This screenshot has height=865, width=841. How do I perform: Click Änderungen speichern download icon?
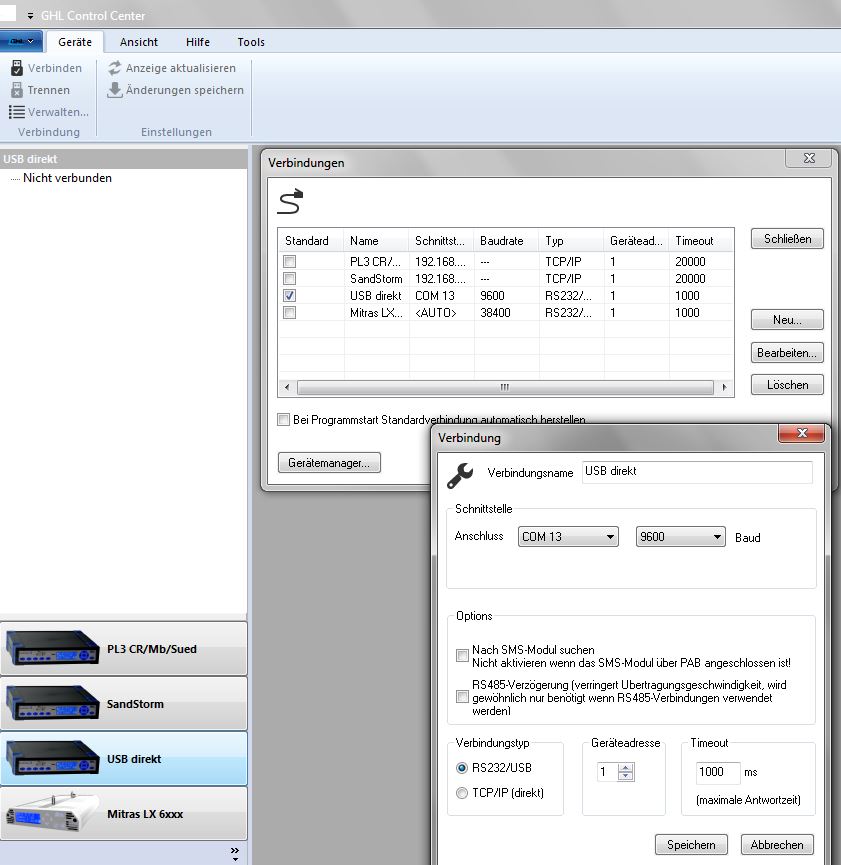tap(115, 90)
